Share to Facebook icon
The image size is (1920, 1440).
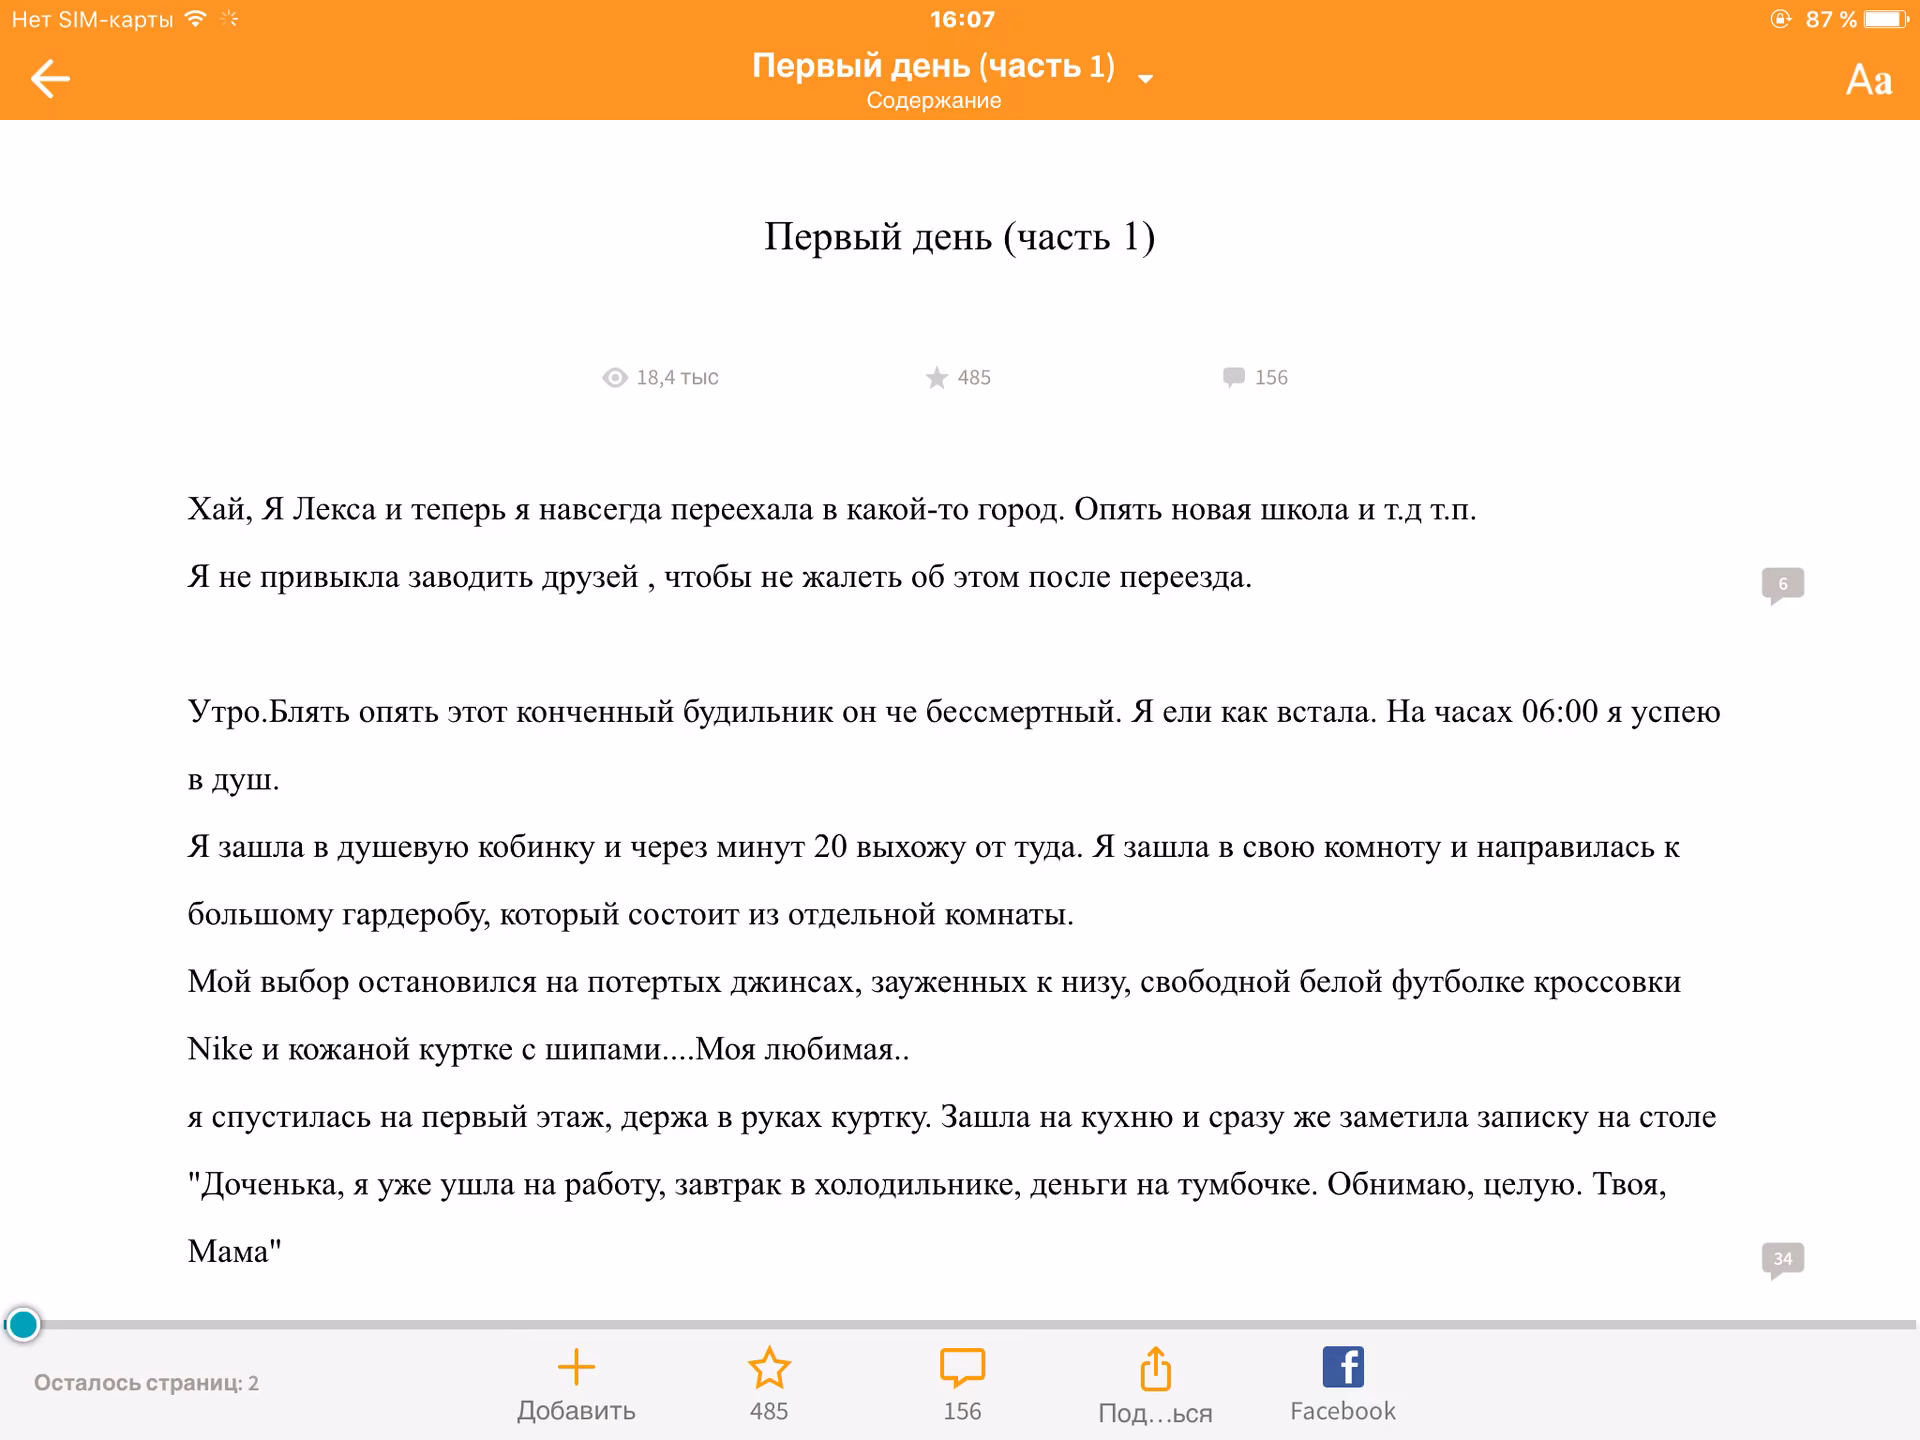(x=1342, y=1366)
